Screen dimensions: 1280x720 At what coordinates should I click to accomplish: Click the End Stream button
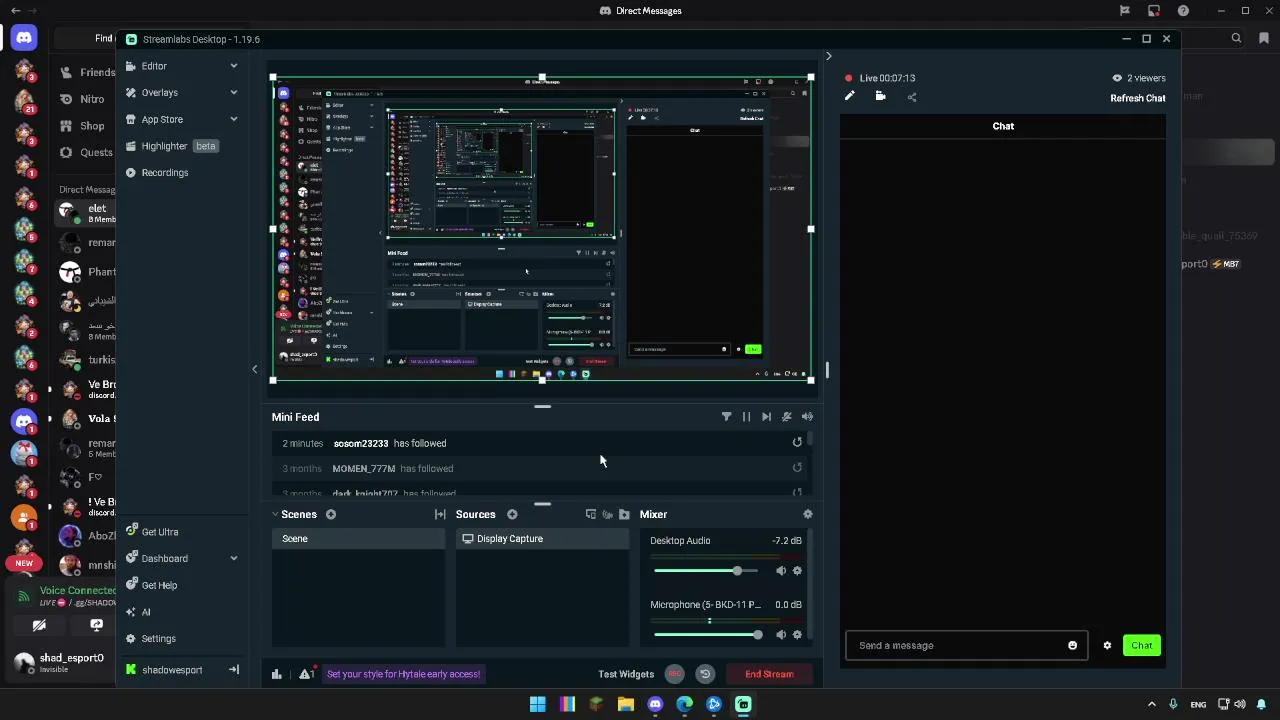(769, 674)
